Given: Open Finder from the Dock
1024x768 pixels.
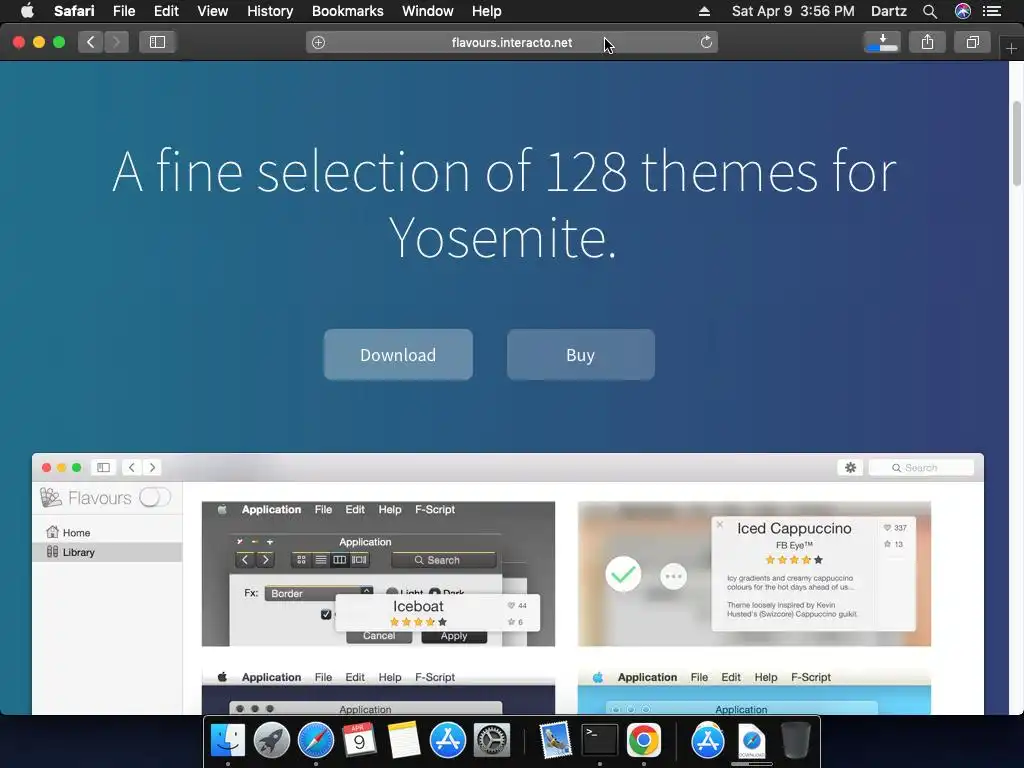Looking at the screenshot, I should [x=227, y=741].
